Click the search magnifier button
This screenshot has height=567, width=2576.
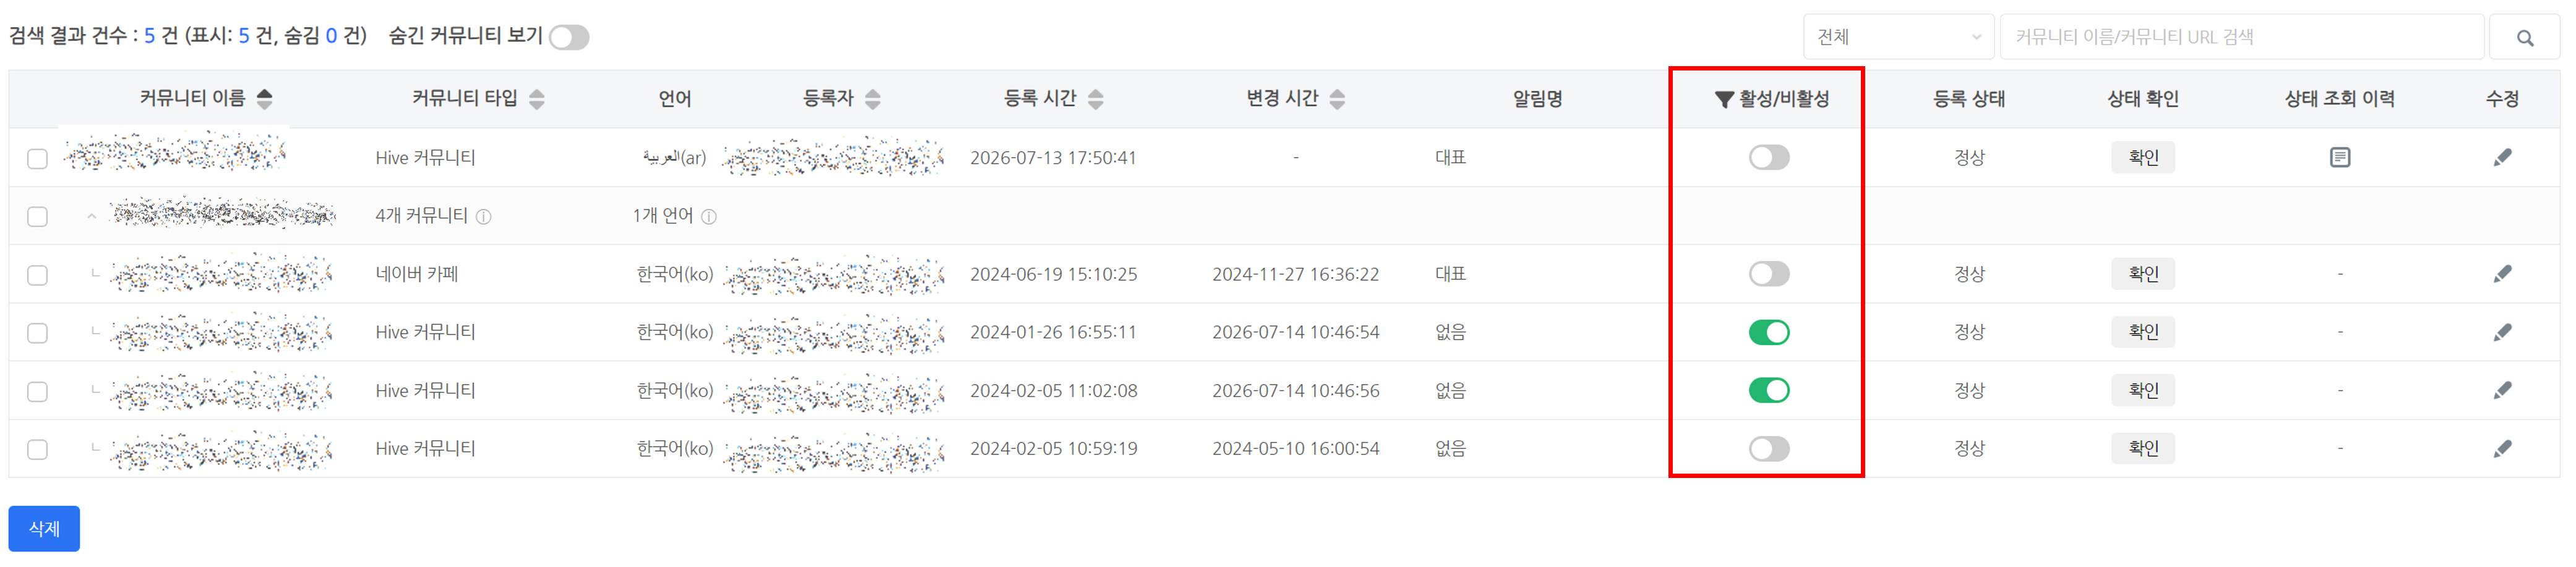point(2525,37)
